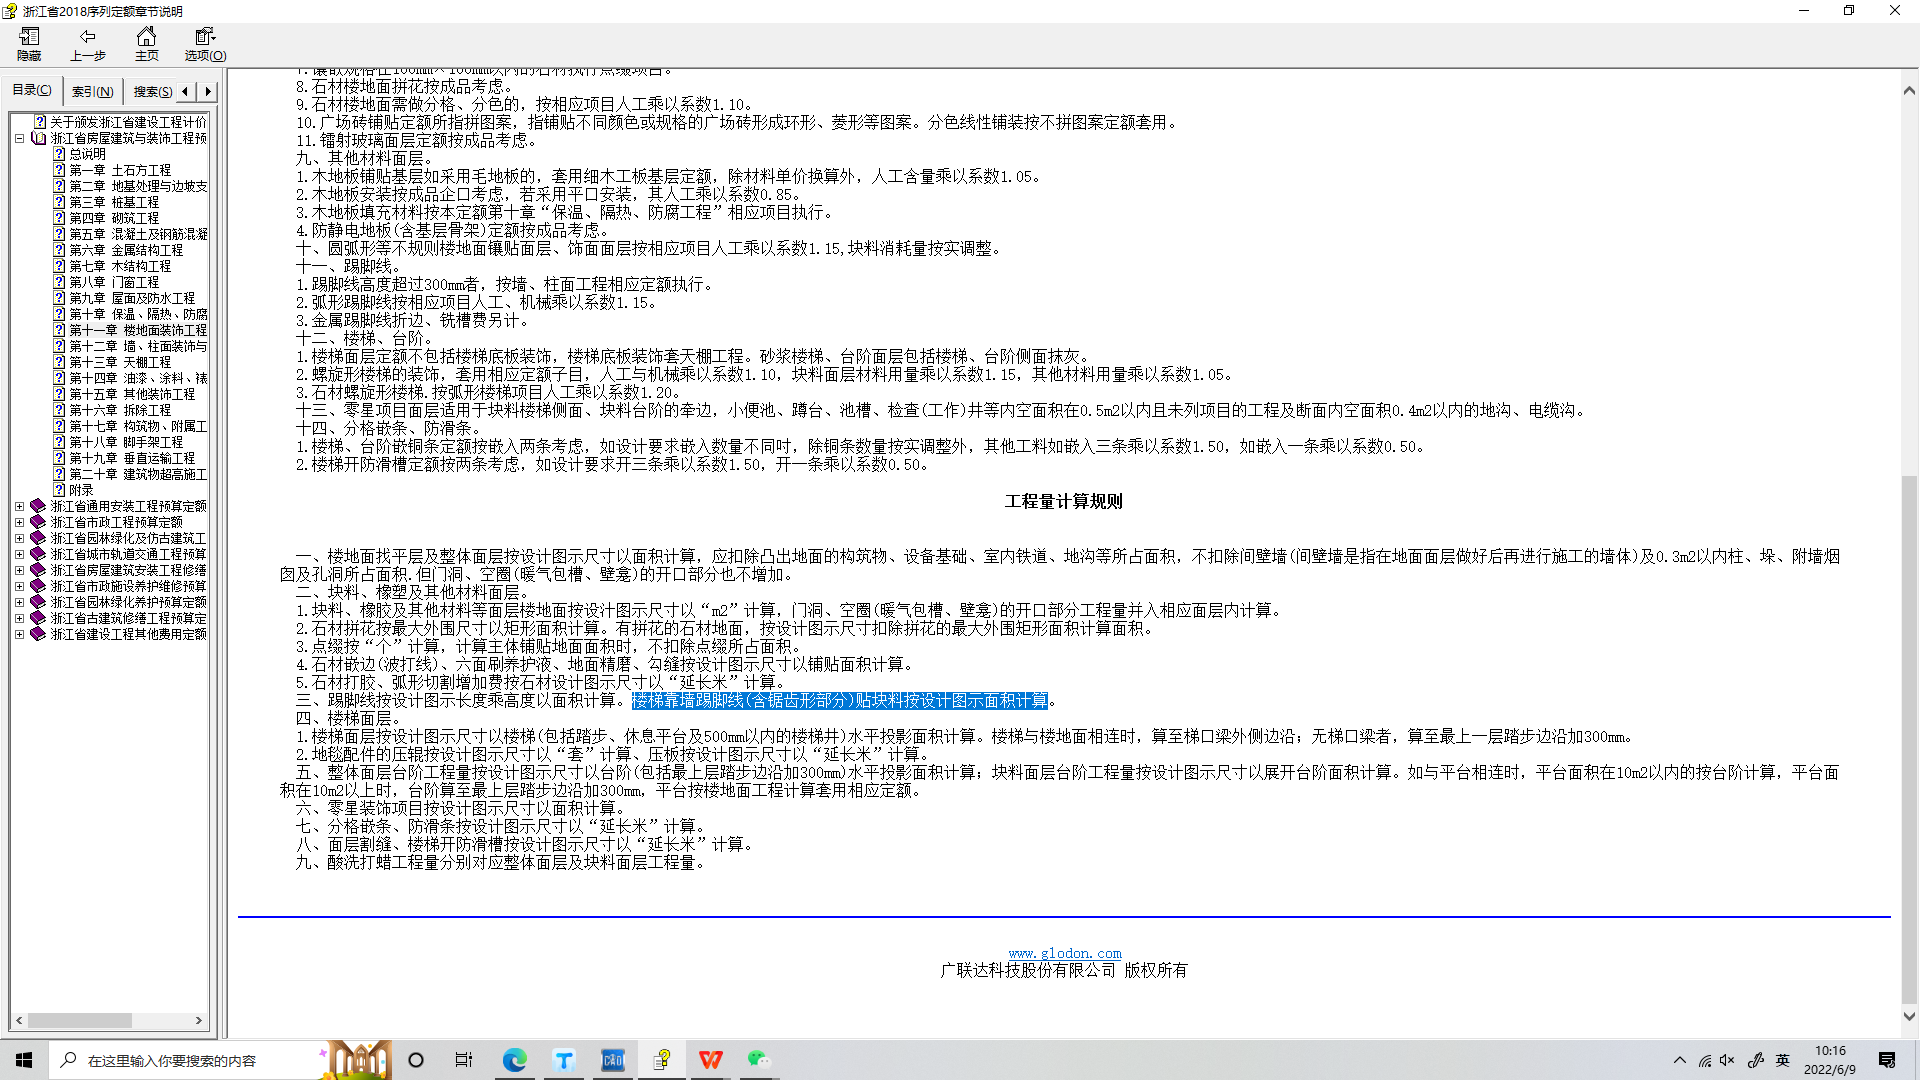Click the right tab-scroll arrow
The height and width of the screenshot is (1080, 1920).
208,91
